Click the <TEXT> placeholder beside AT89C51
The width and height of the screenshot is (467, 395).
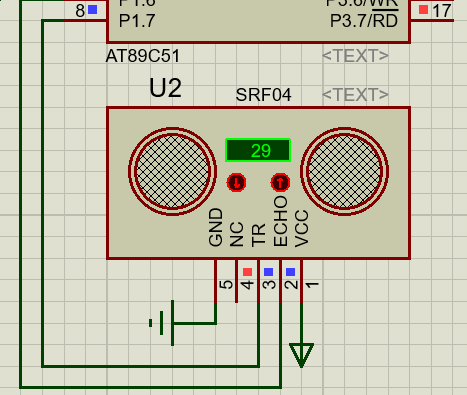click(355, 56)
